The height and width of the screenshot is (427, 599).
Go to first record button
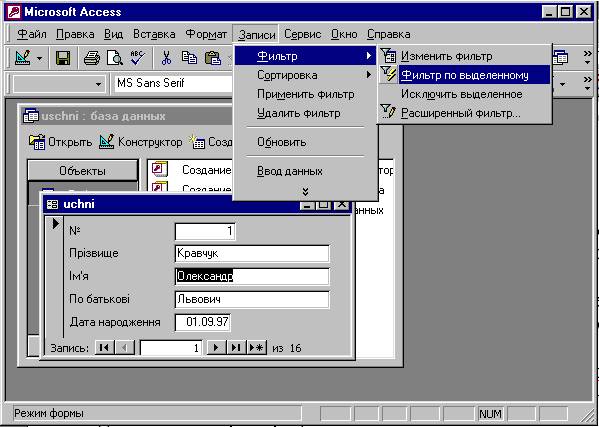[x=104, y=348]
